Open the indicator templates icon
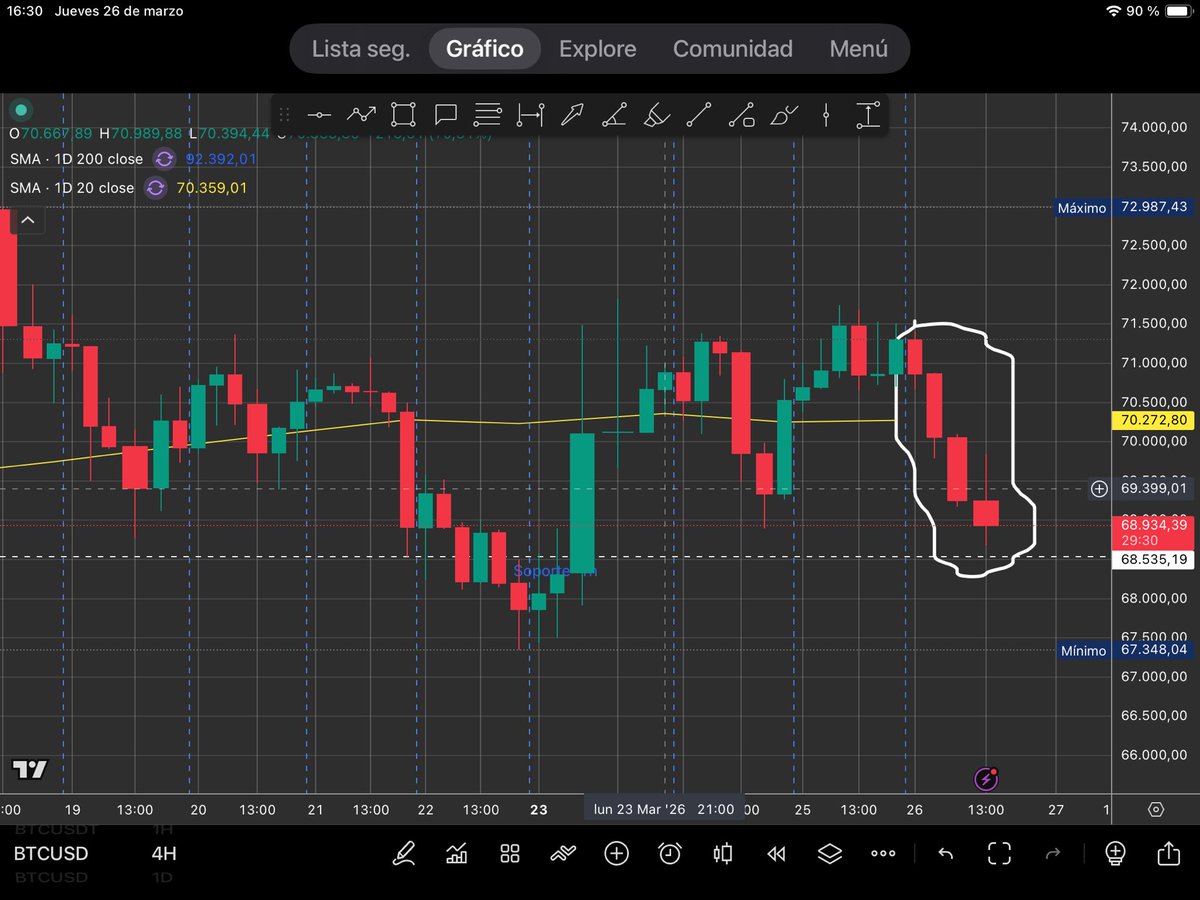 pos(563,853)
